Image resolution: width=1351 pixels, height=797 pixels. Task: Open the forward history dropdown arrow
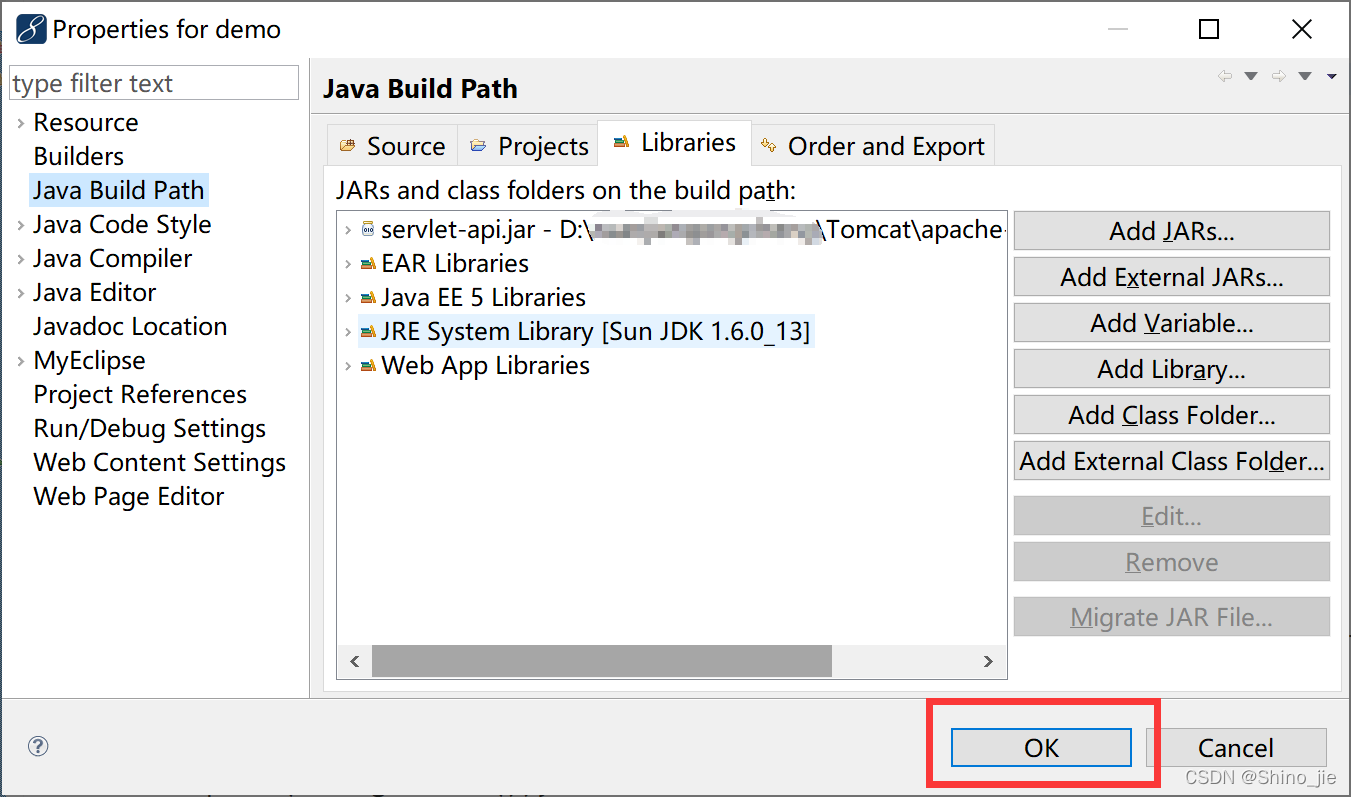(x=1305, y=76)
